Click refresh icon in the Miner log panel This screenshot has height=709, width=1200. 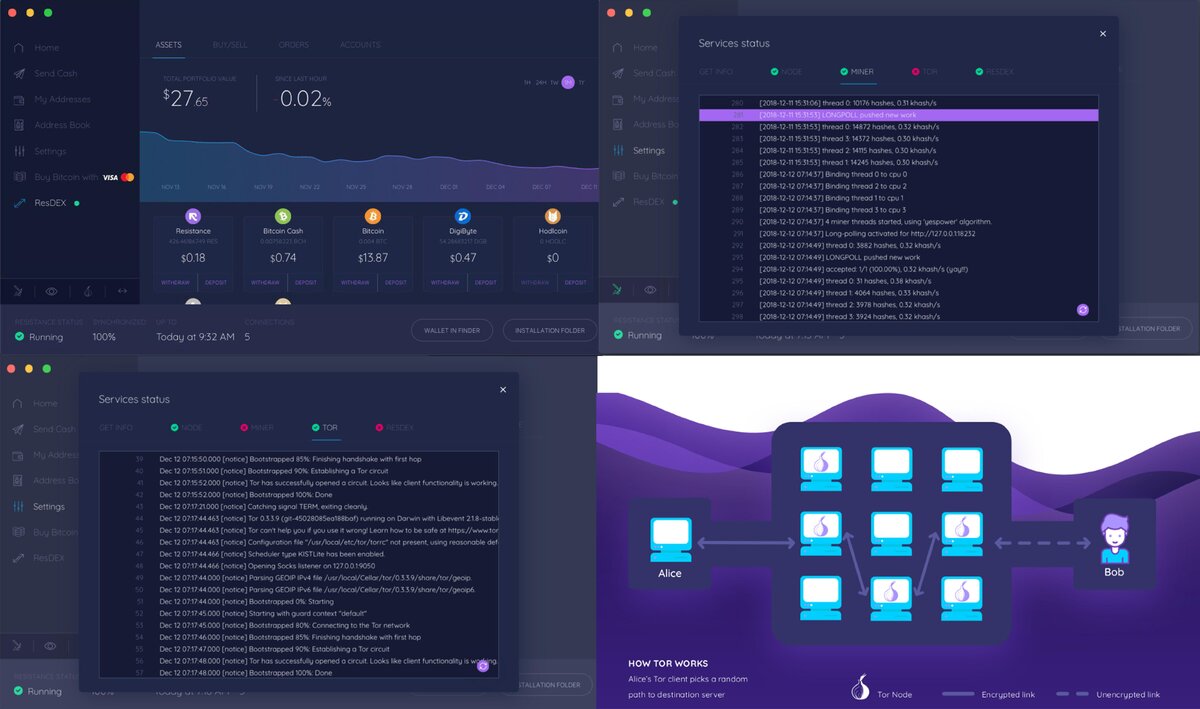[x=1083, y=310]
